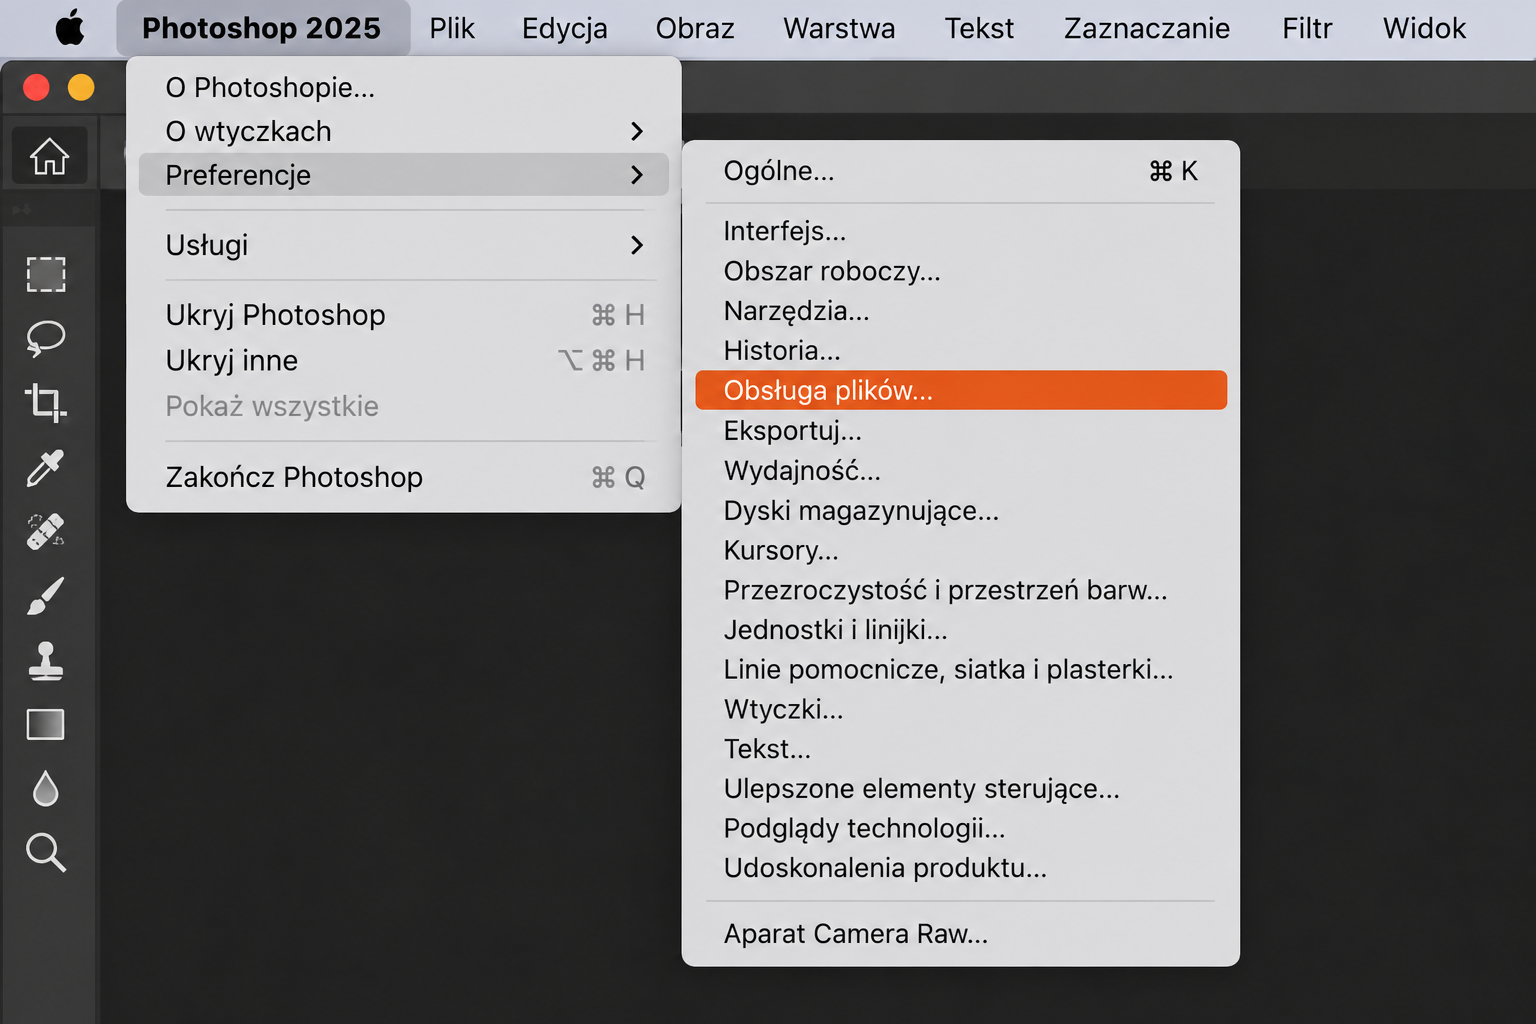Open the Obraz menu
Viewport: 1536px width, 1024px height.
[695, 28]
